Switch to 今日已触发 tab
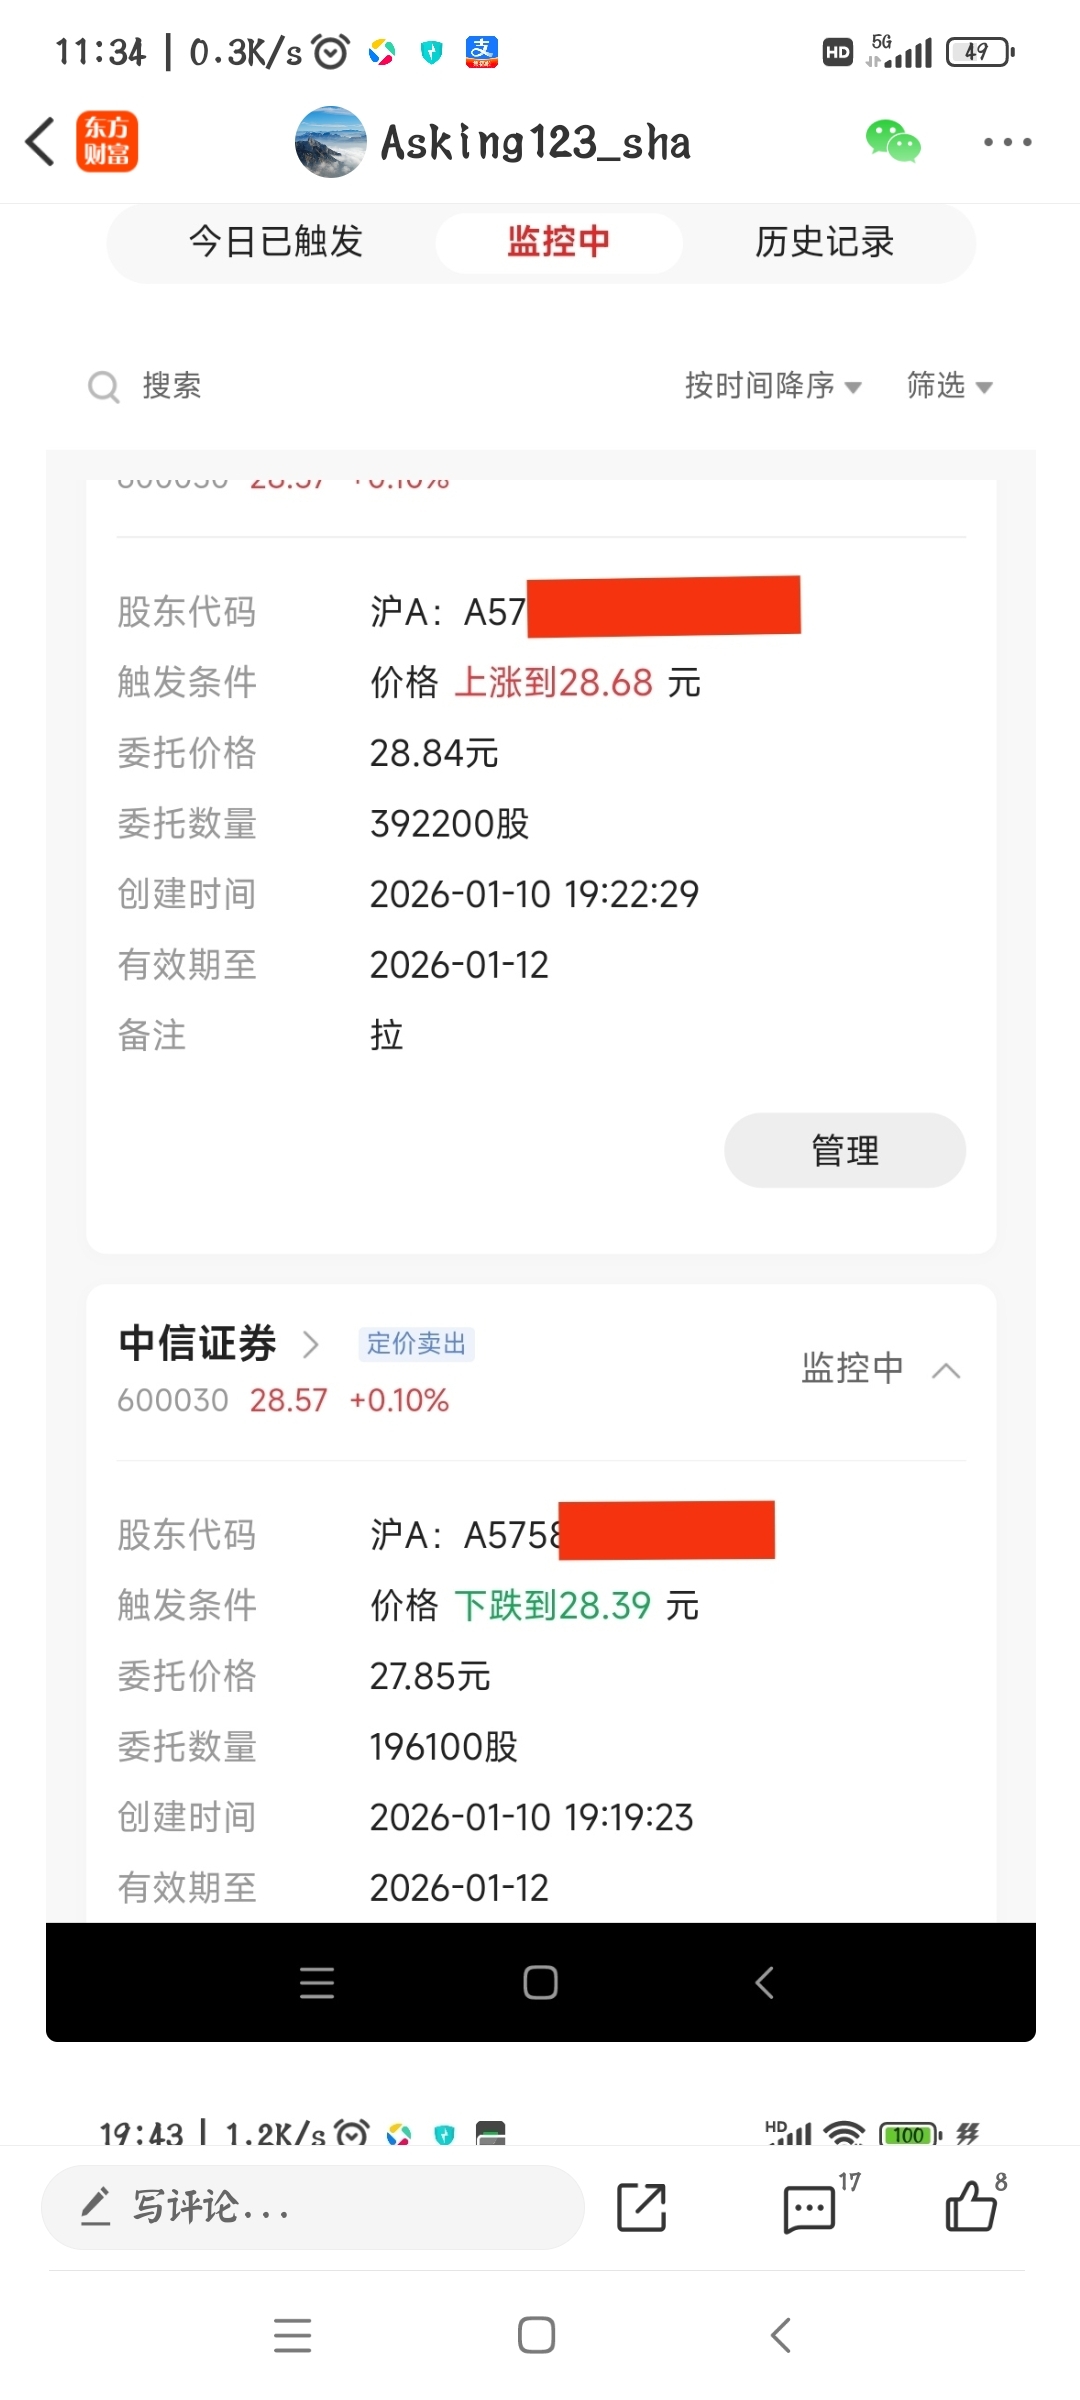The image size is (1080, 2400). 276,242
